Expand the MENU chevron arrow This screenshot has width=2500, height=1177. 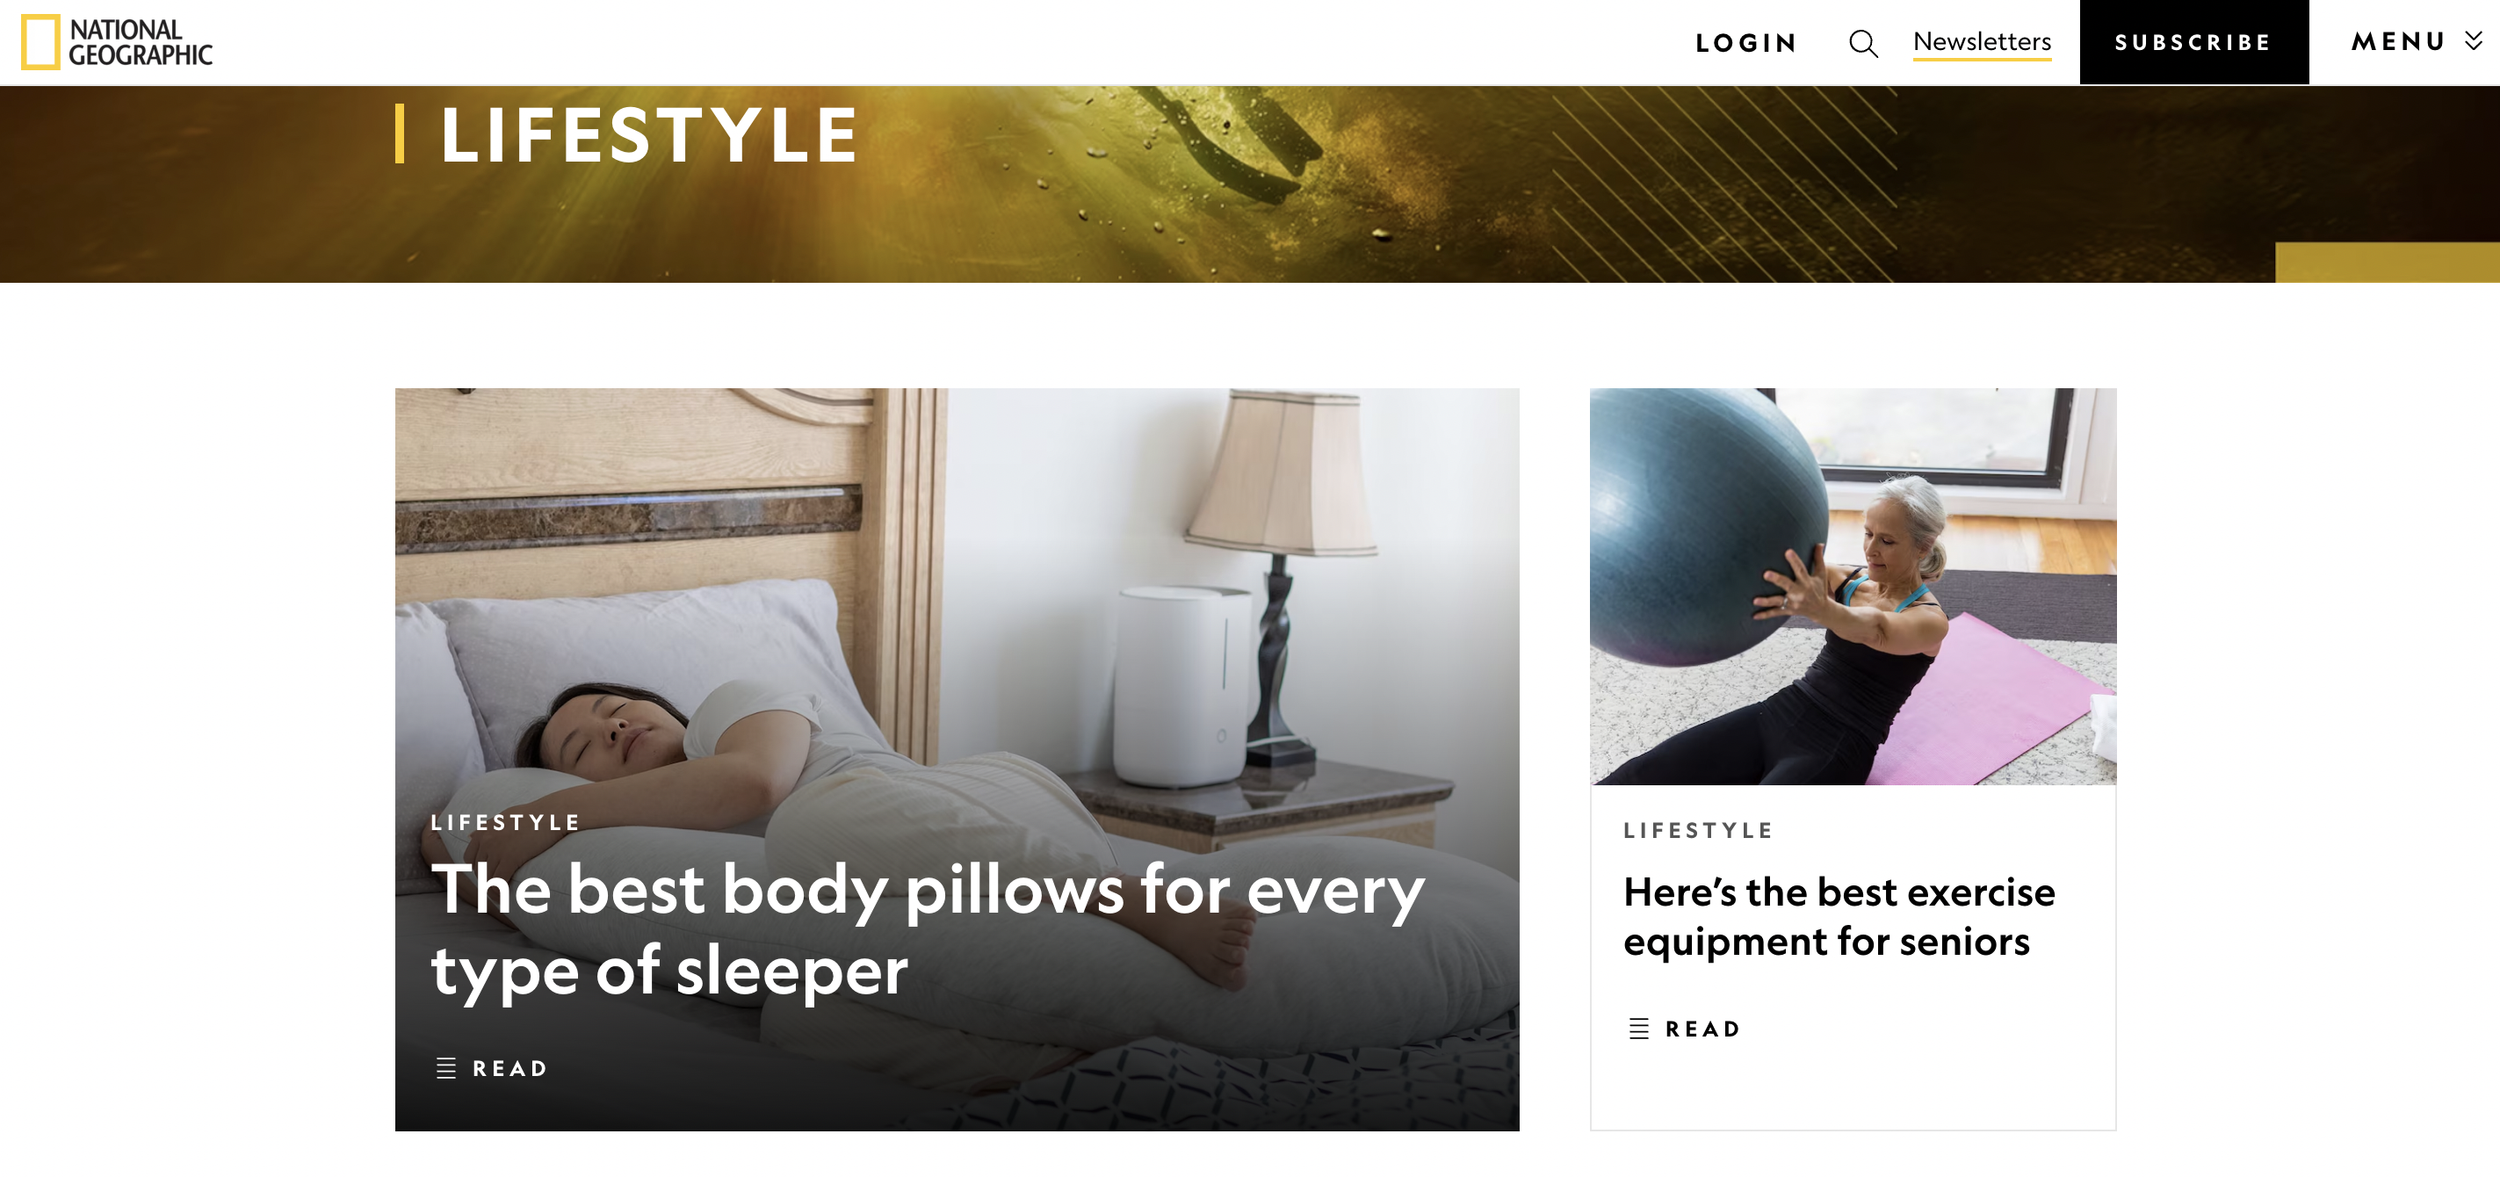(2474, 41)
